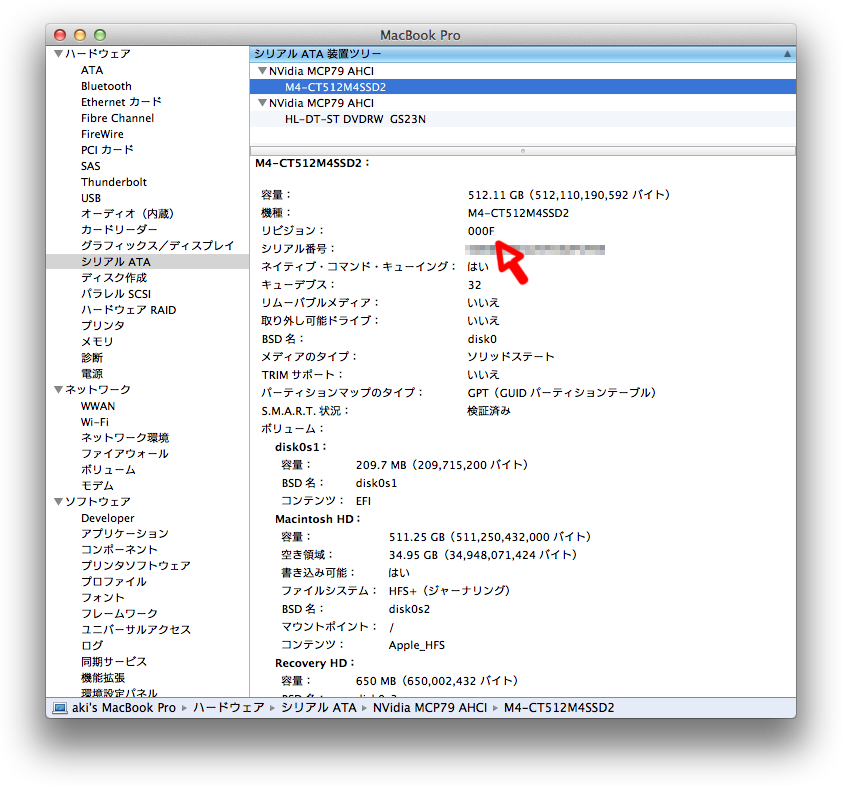The width and height of the screenshot is (842, 786).
Task: Open ユニバーサルアクセス in the sidebar
Action: tap(136, 629)
